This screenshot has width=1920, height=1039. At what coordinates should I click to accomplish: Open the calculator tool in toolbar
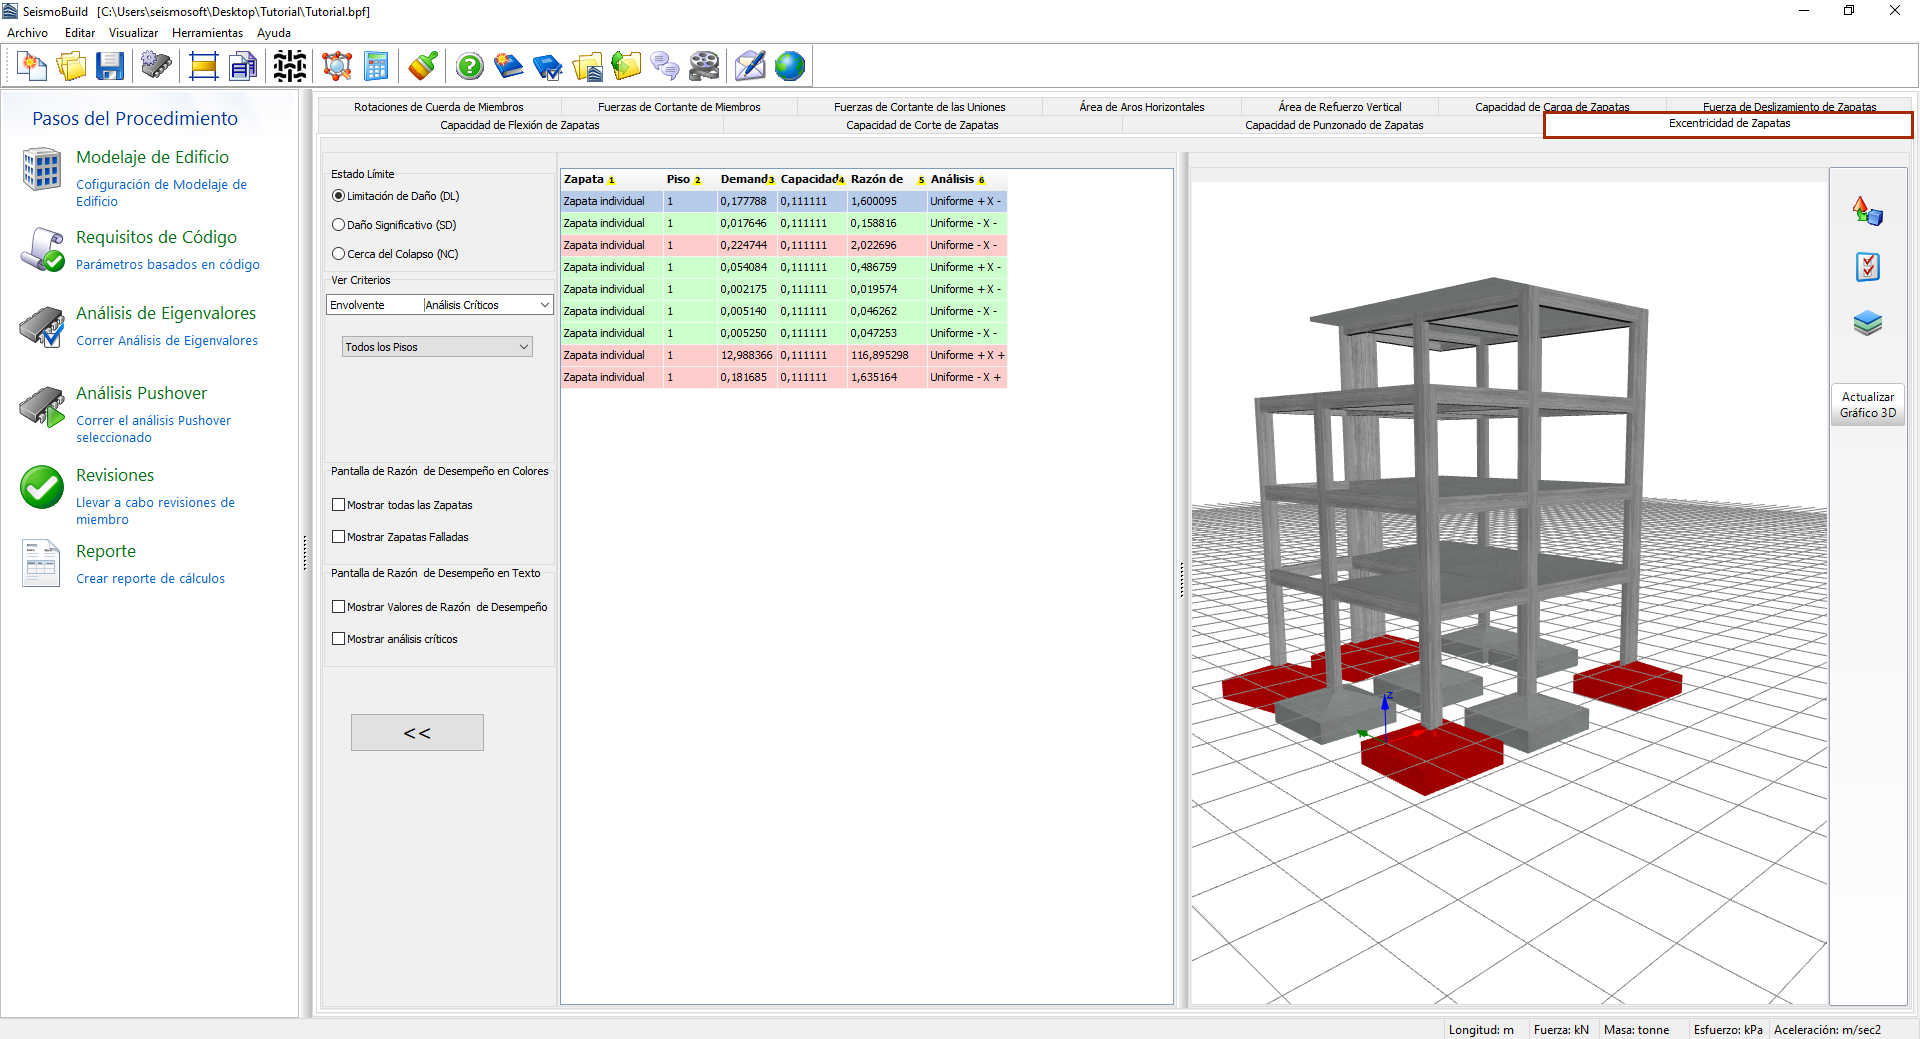pyautogui.click(x=376, y=67)
